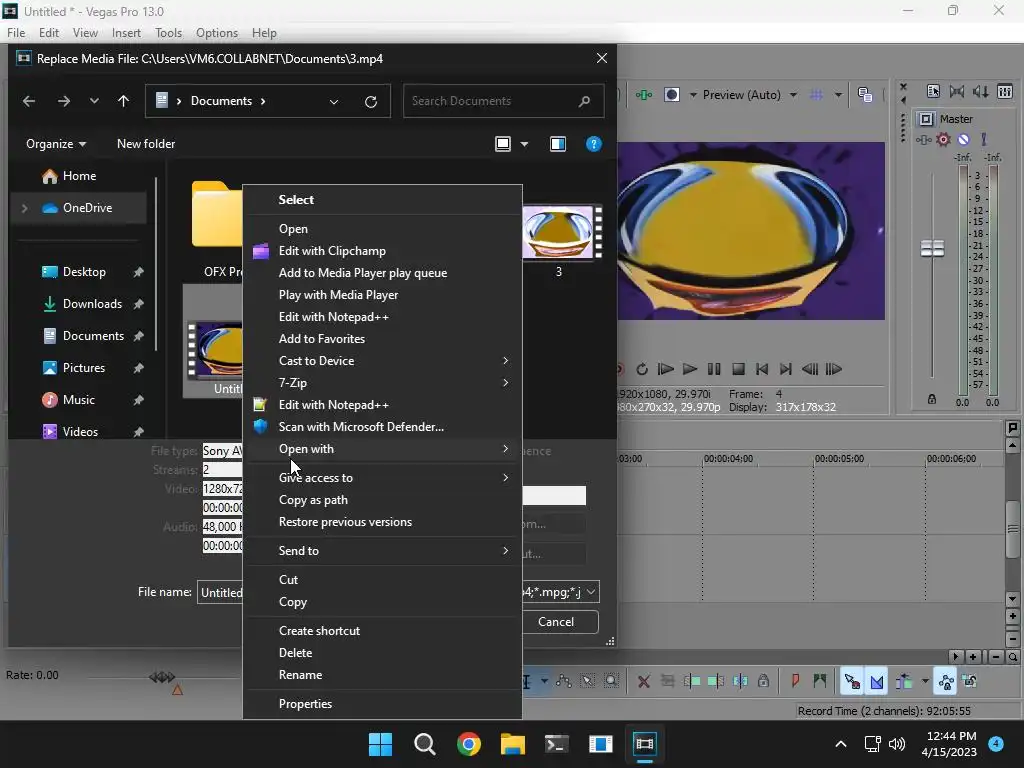The width and height of the screenshot is (1024, 768).
Task: Click the Insert Marker red flag icon
Action: (795, 681)
